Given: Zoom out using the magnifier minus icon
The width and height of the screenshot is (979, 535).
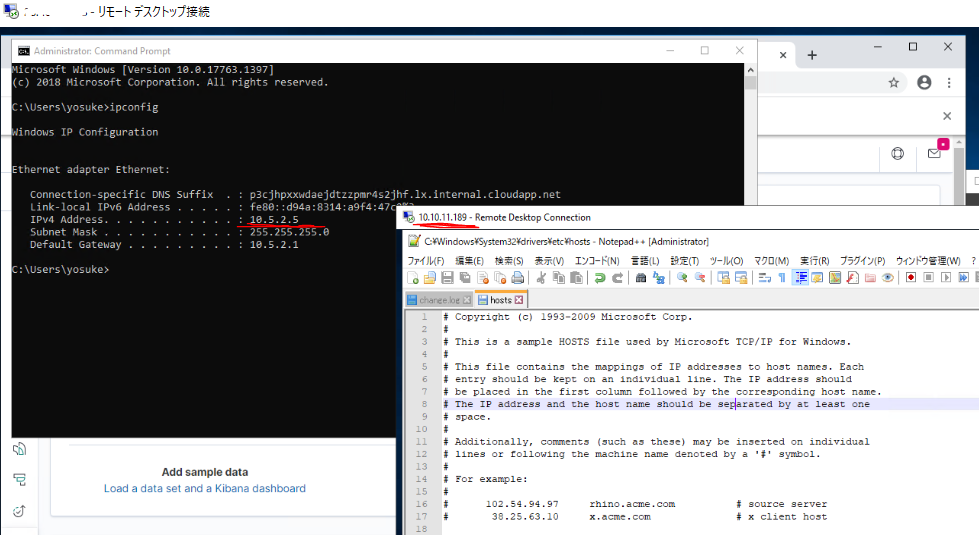Looking at the screenshot, I should click(700, 278).
